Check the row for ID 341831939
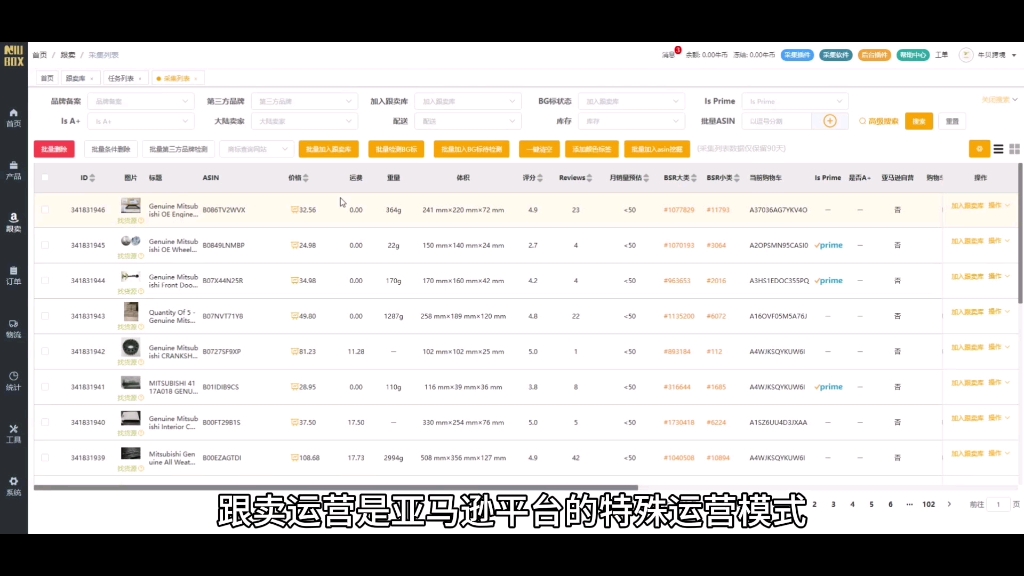The image size is (1024, 576). tap(44, 458)
